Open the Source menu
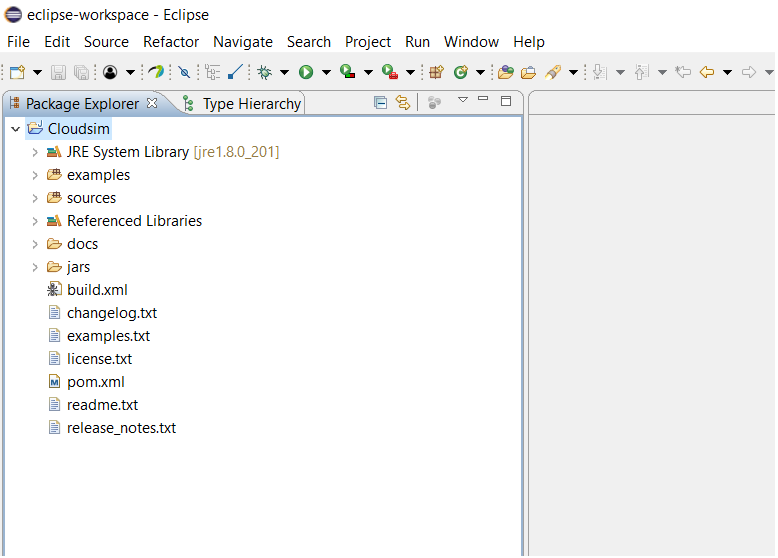The image size is (778, 558). click(x=106, y=42)
